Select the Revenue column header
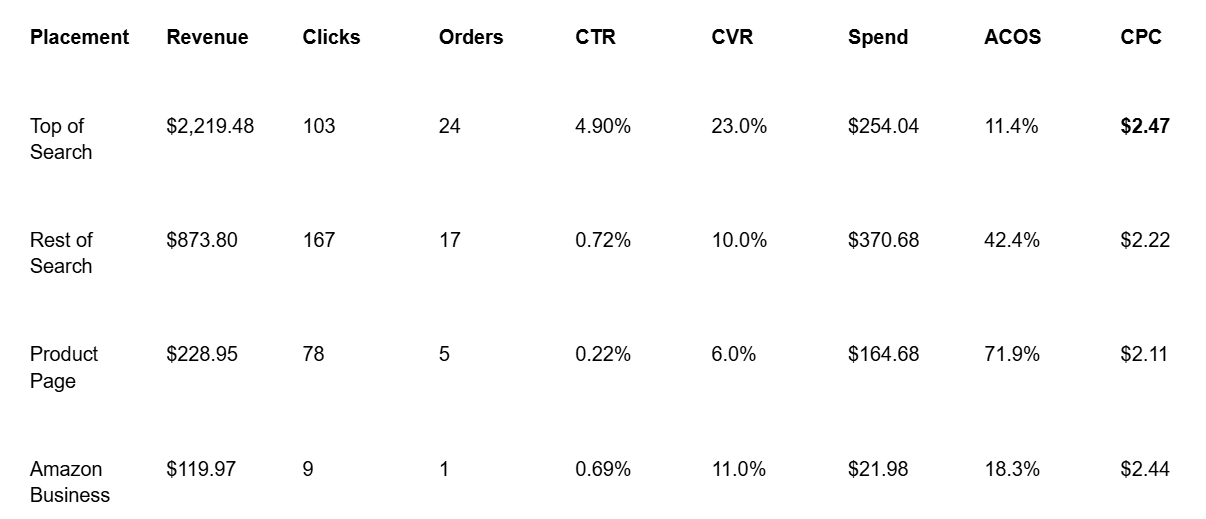 [x=207, y=37]
